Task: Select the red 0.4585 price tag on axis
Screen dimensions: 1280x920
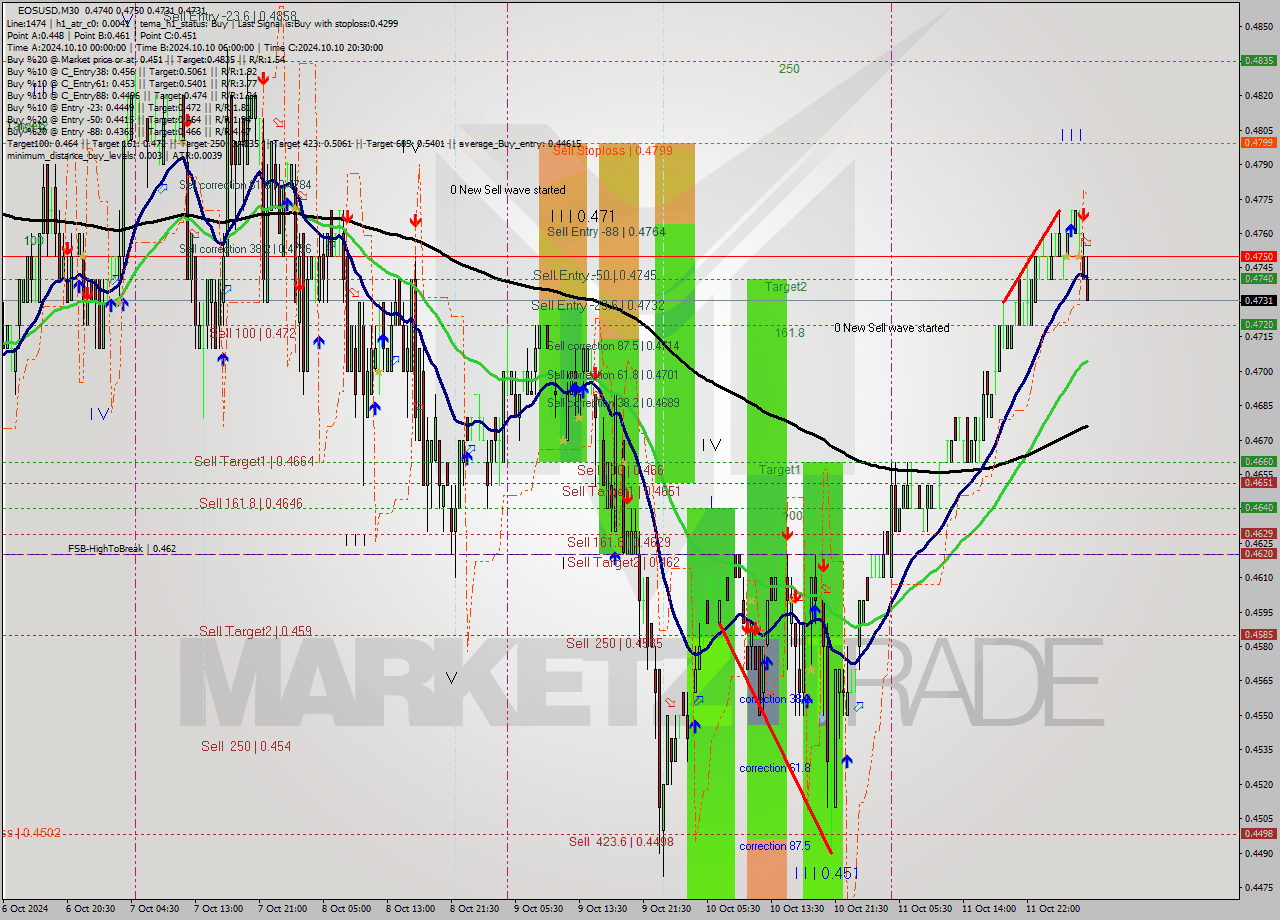Action: point(1257,634)
